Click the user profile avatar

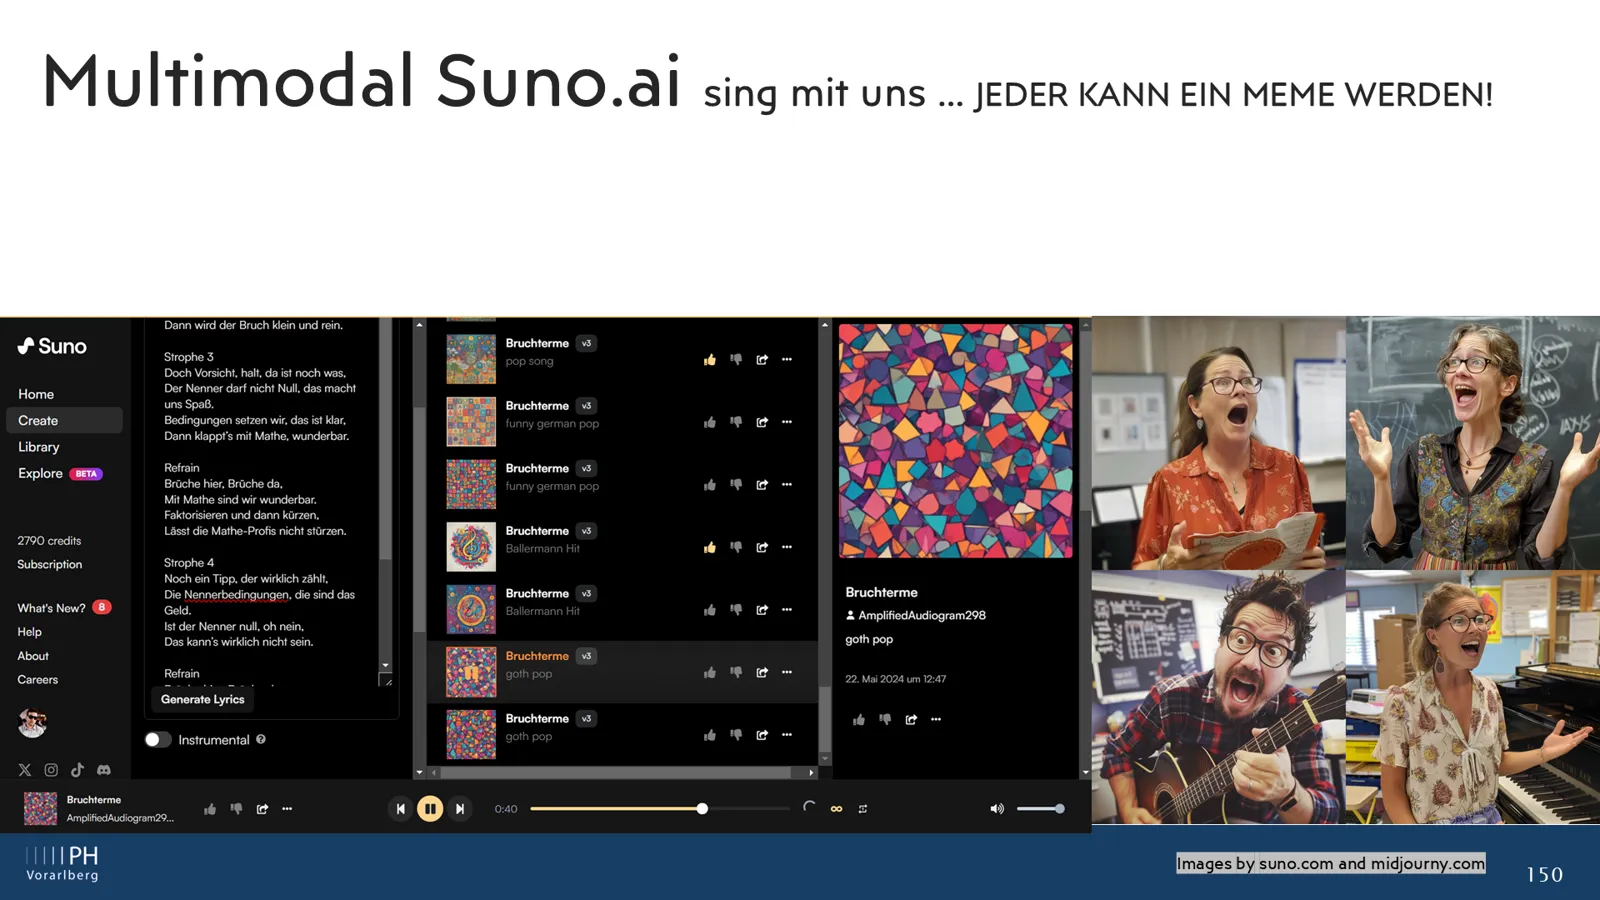pos(32,722)
